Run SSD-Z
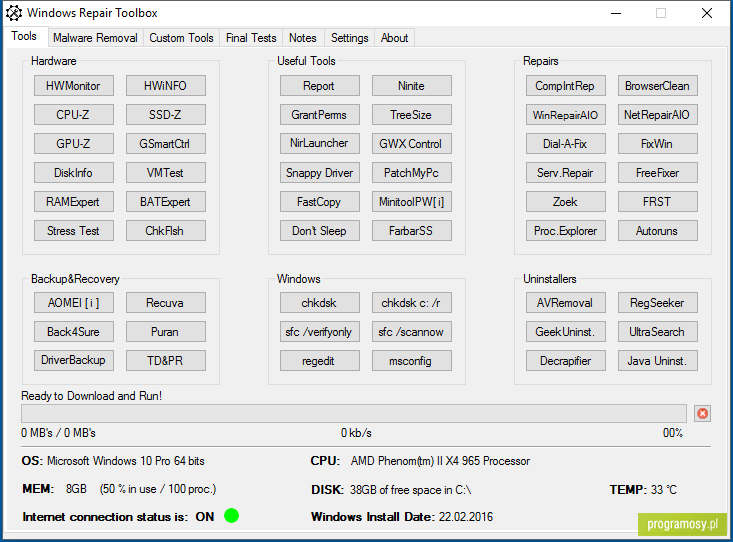 165,115
